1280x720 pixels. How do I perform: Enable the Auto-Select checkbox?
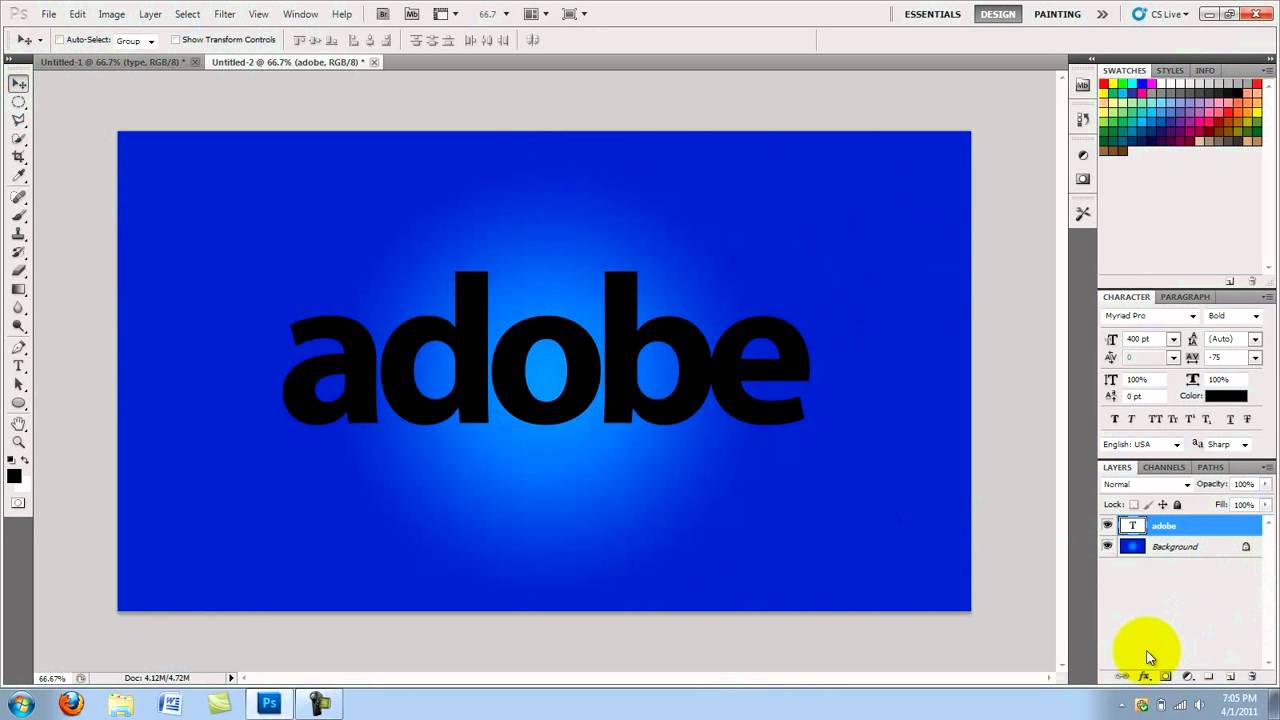click(x=59, y=40)
